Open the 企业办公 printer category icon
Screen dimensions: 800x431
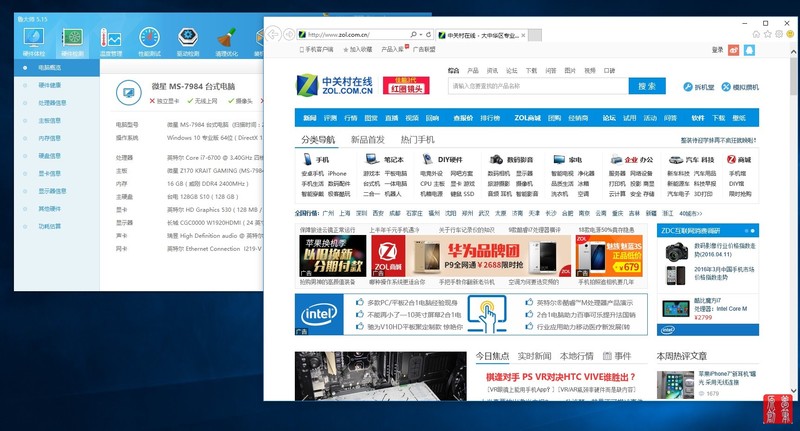click(x=616, y=159)
